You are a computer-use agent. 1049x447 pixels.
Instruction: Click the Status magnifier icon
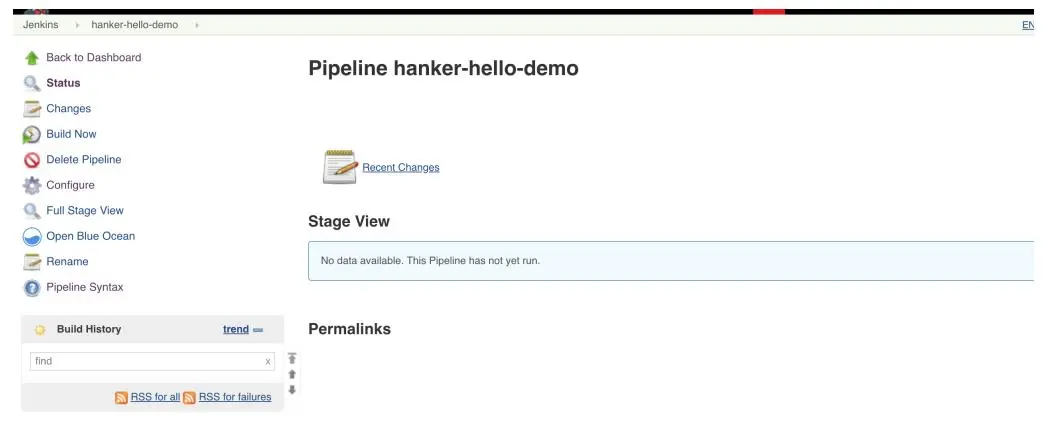[32, 84]
